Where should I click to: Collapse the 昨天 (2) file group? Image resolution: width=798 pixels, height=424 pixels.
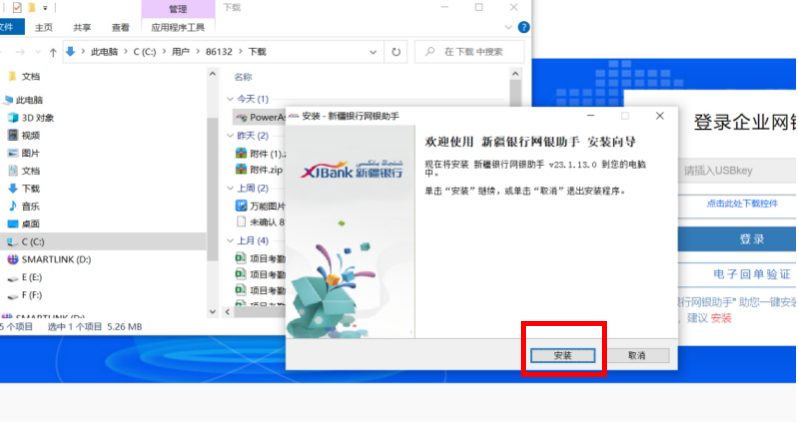[230, 135]
